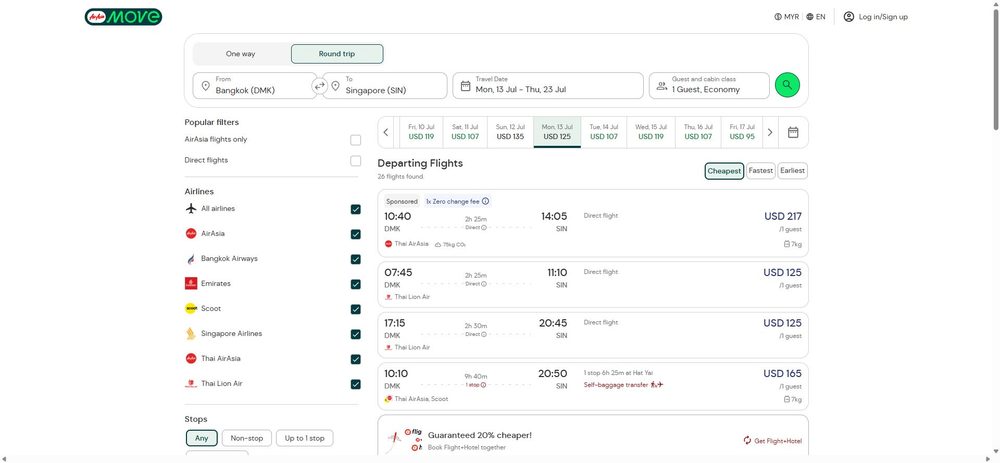The image size is (1000, 463).
Task: Open the calendar price view icon
Action: click(x=793, y=132)
